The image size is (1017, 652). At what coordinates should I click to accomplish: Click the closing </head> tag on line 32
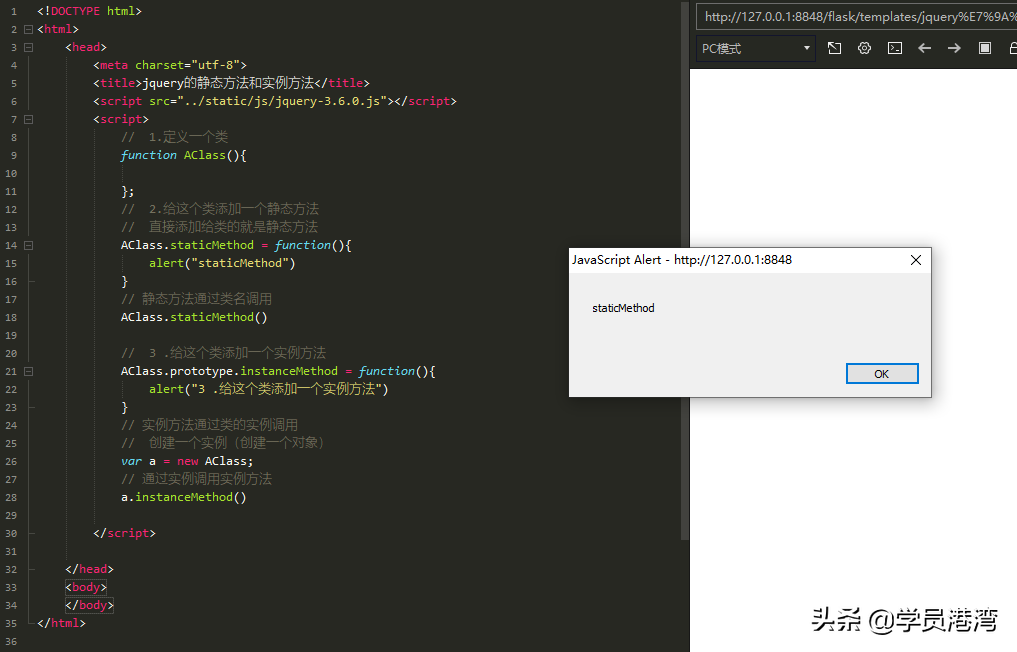(x=90, y=569)
